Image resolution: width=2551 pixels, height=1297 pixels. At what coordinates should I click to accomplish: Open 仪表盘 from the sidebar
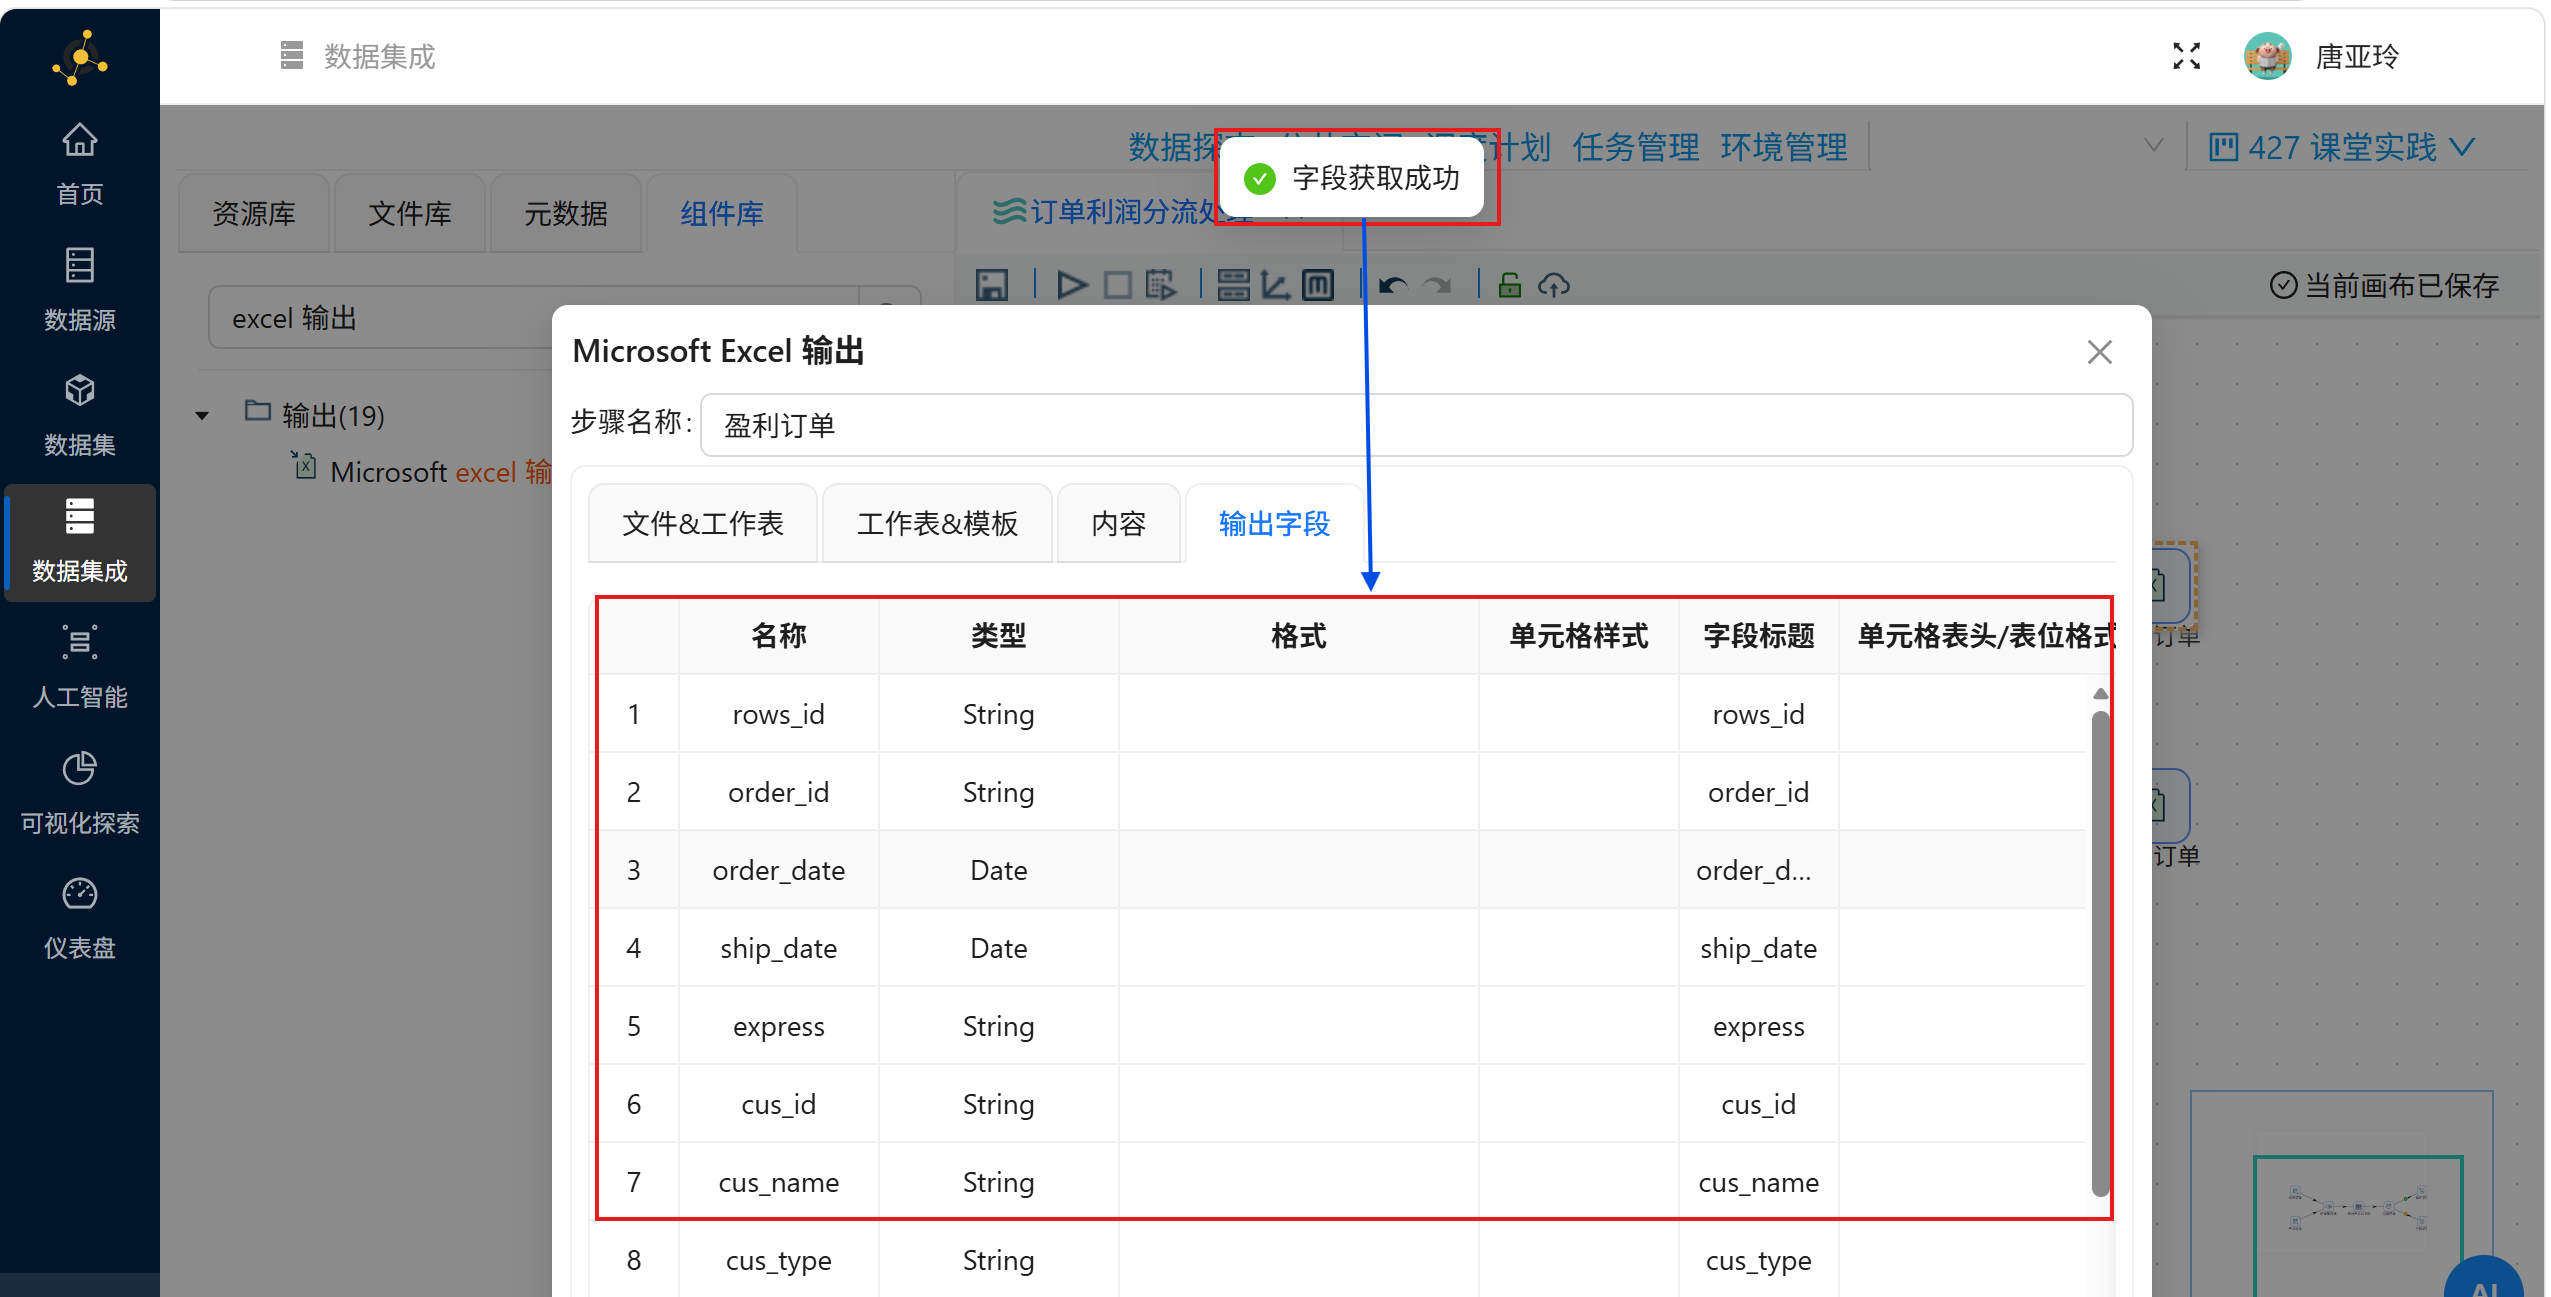[x=79, y=918]
